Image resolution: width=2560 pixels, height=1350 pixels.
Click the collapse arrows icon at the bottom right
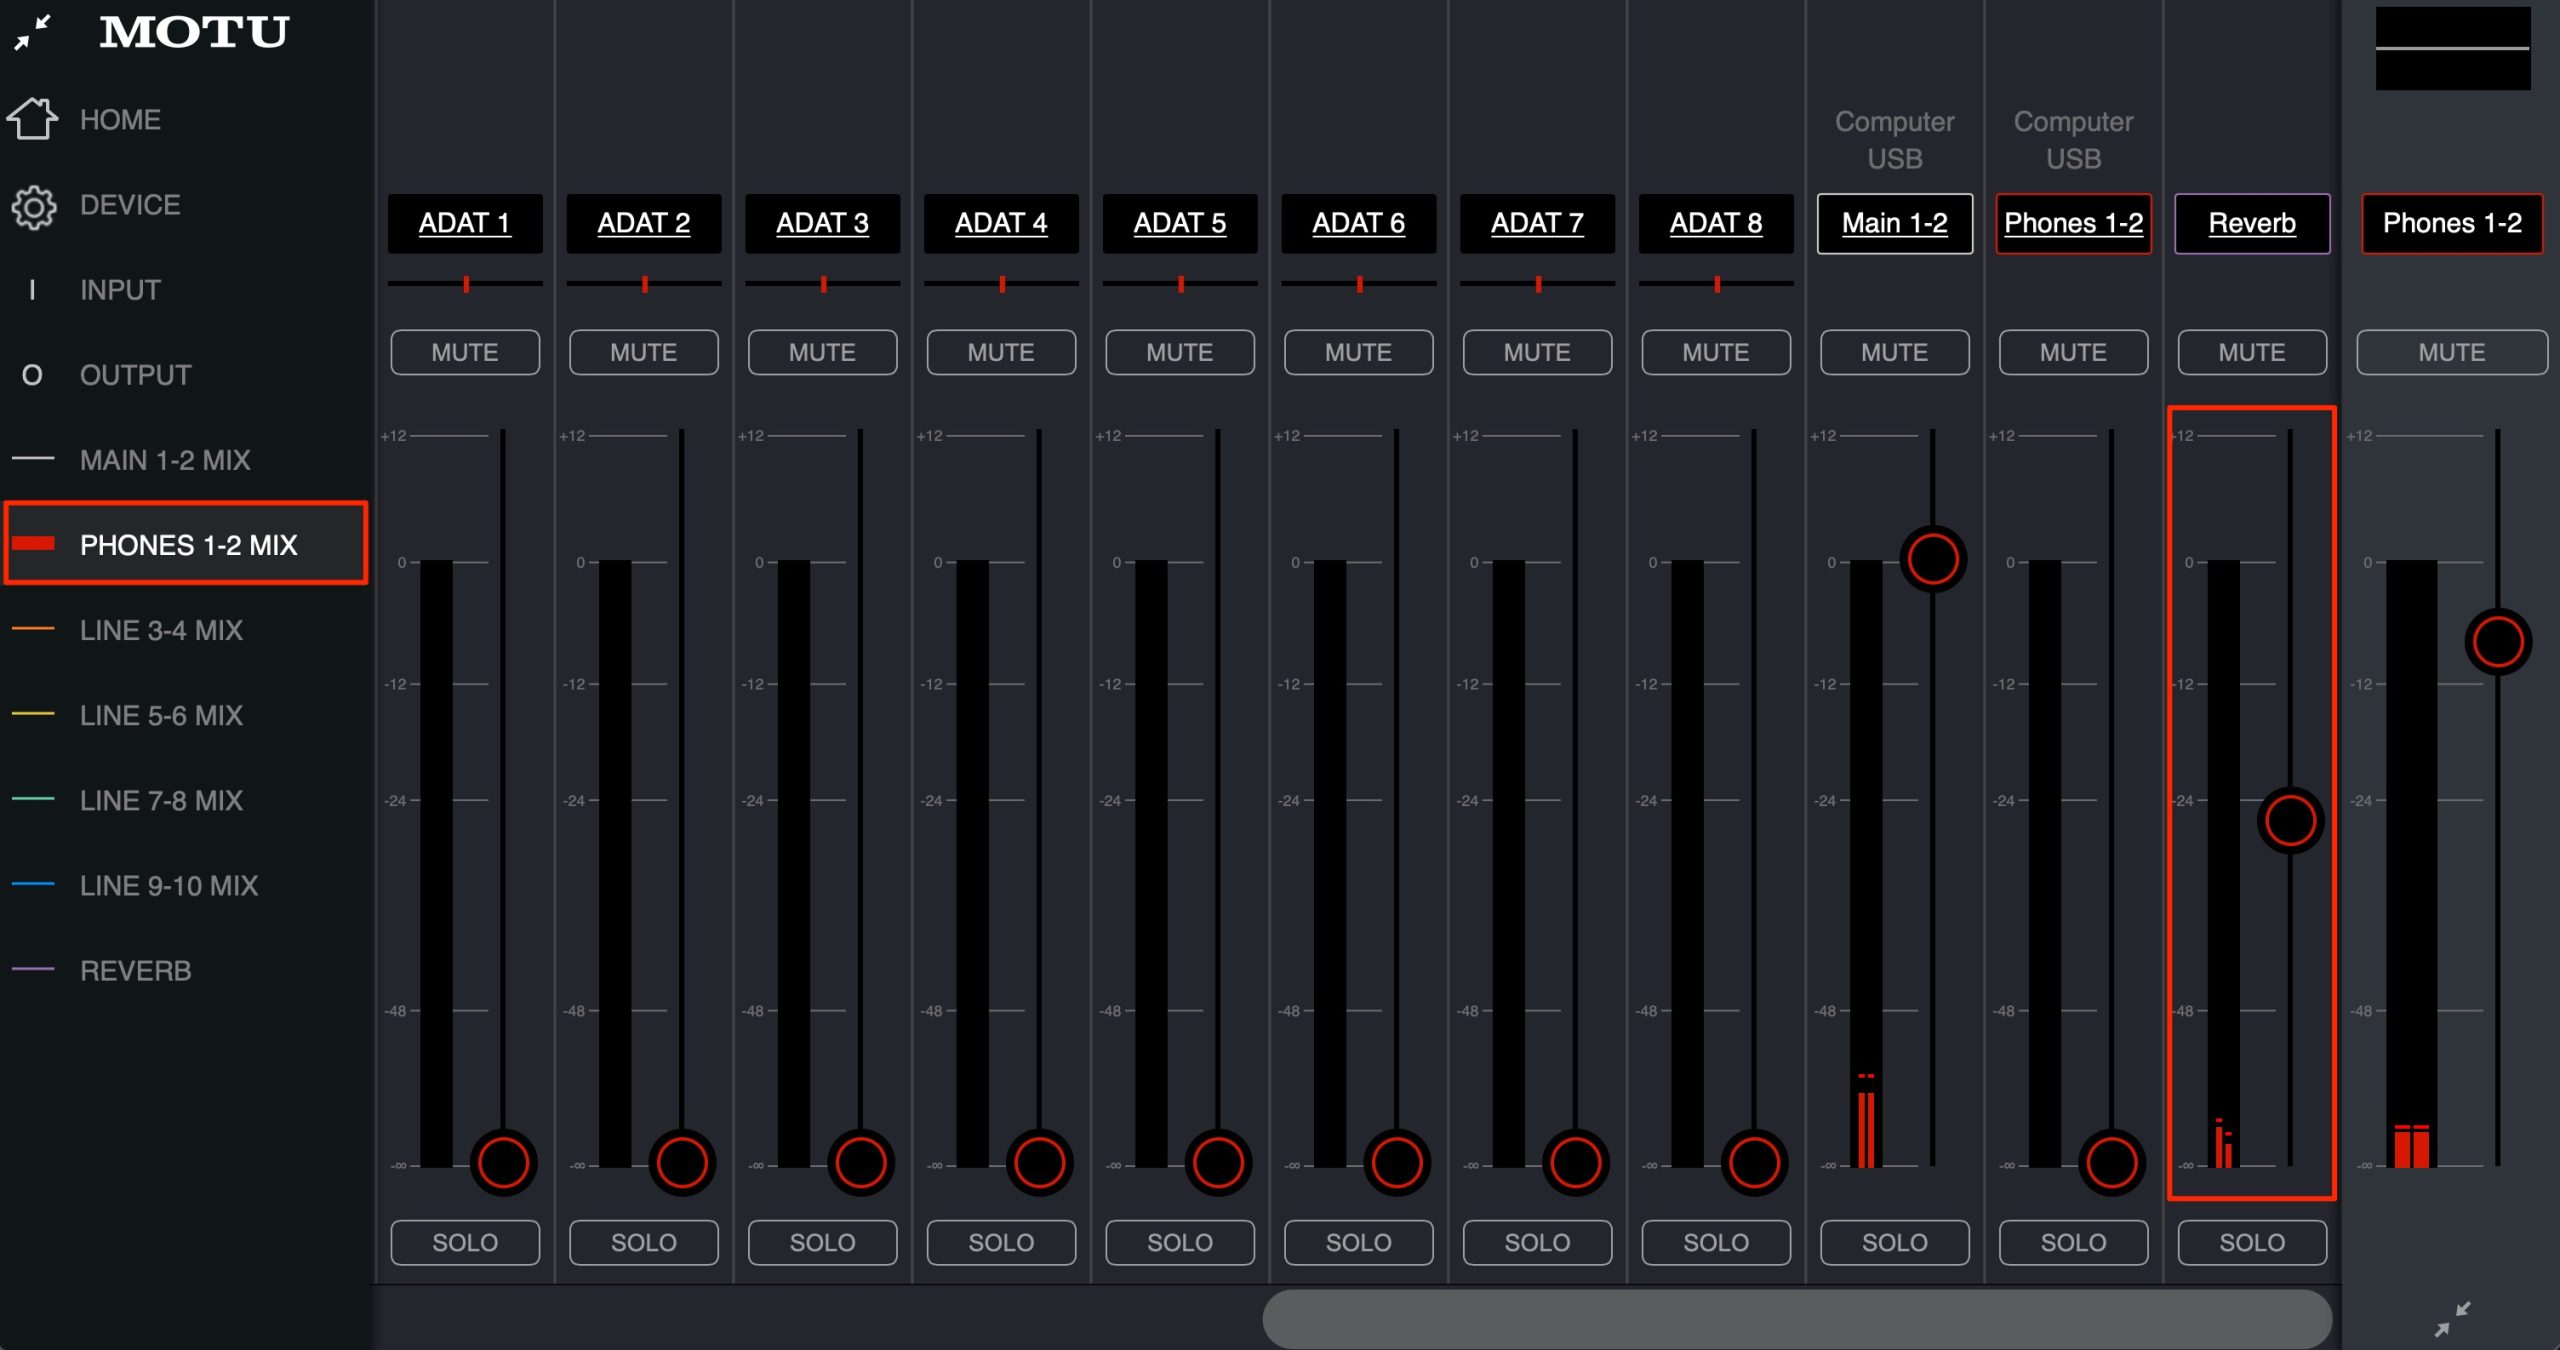pyautogui.click(x=2452, y=1319)
